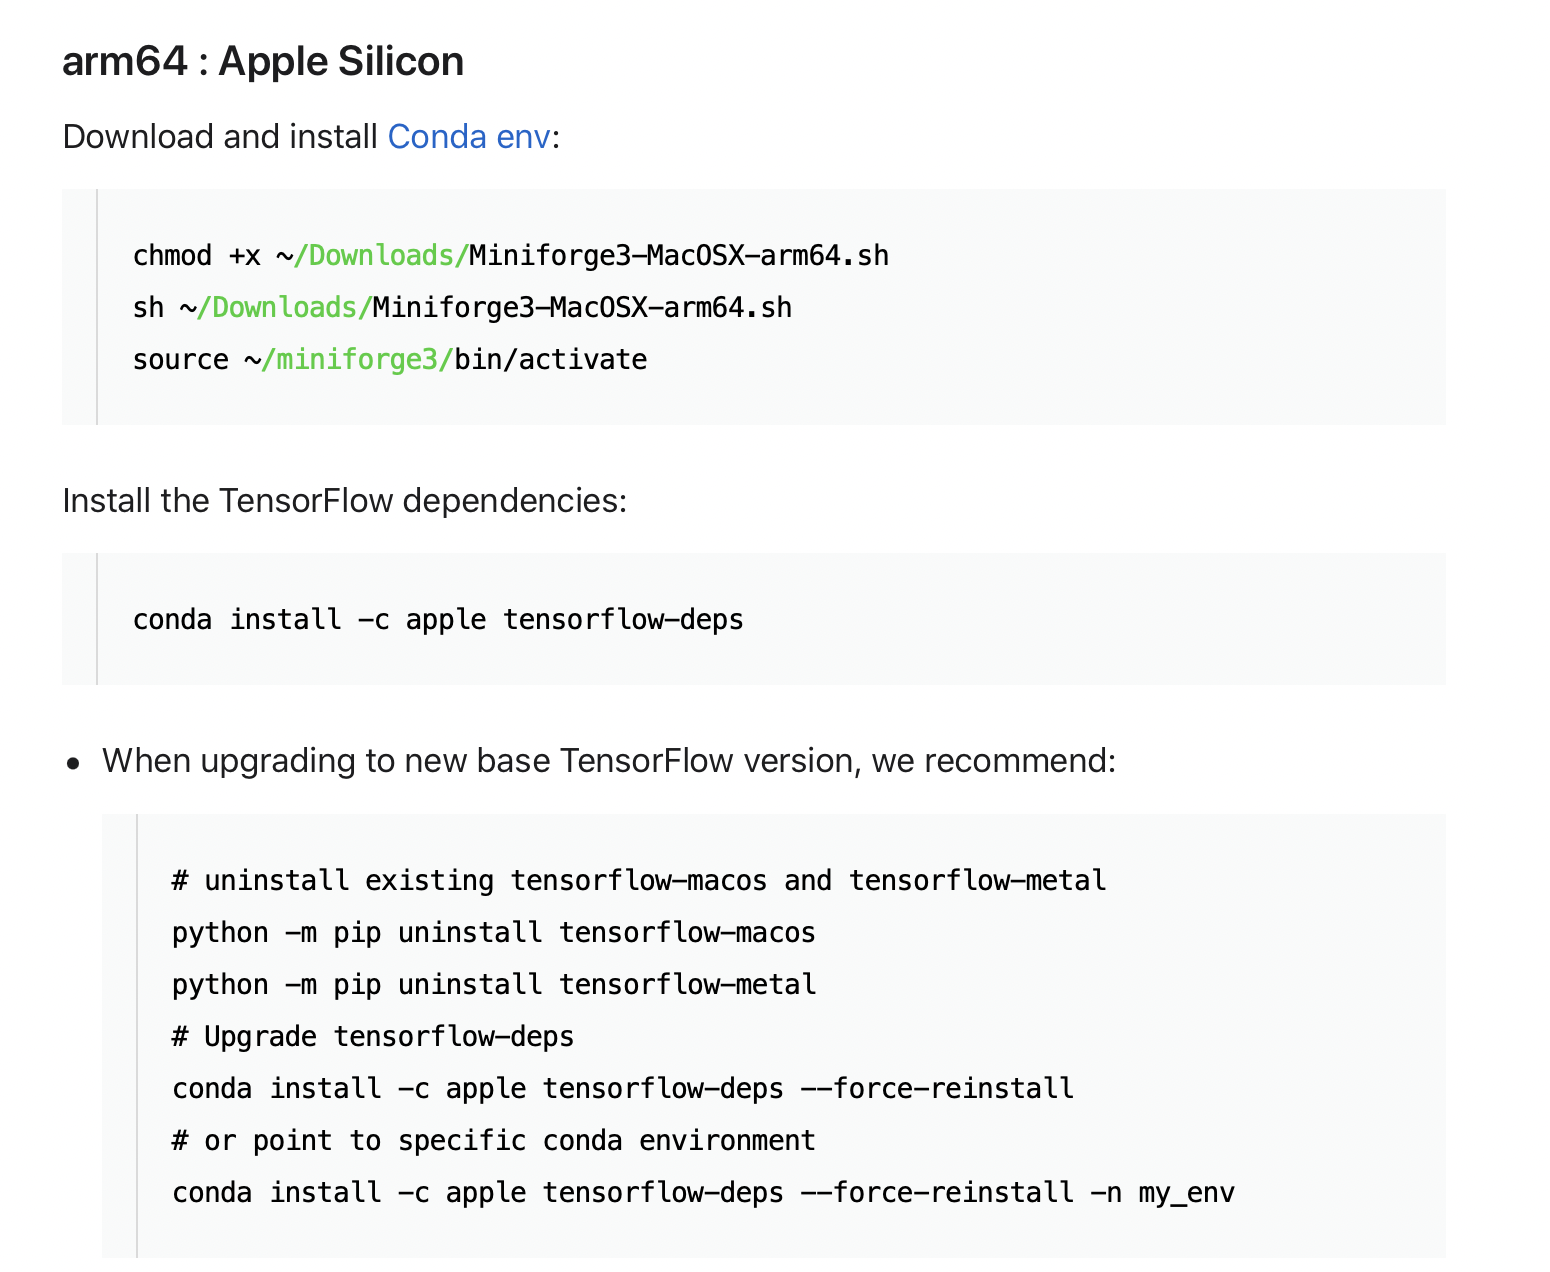The height and width of the screenshot is (1272, 1550).
Task: Click the arm64 : Apple Silicon heading
Action: point(263,61)
